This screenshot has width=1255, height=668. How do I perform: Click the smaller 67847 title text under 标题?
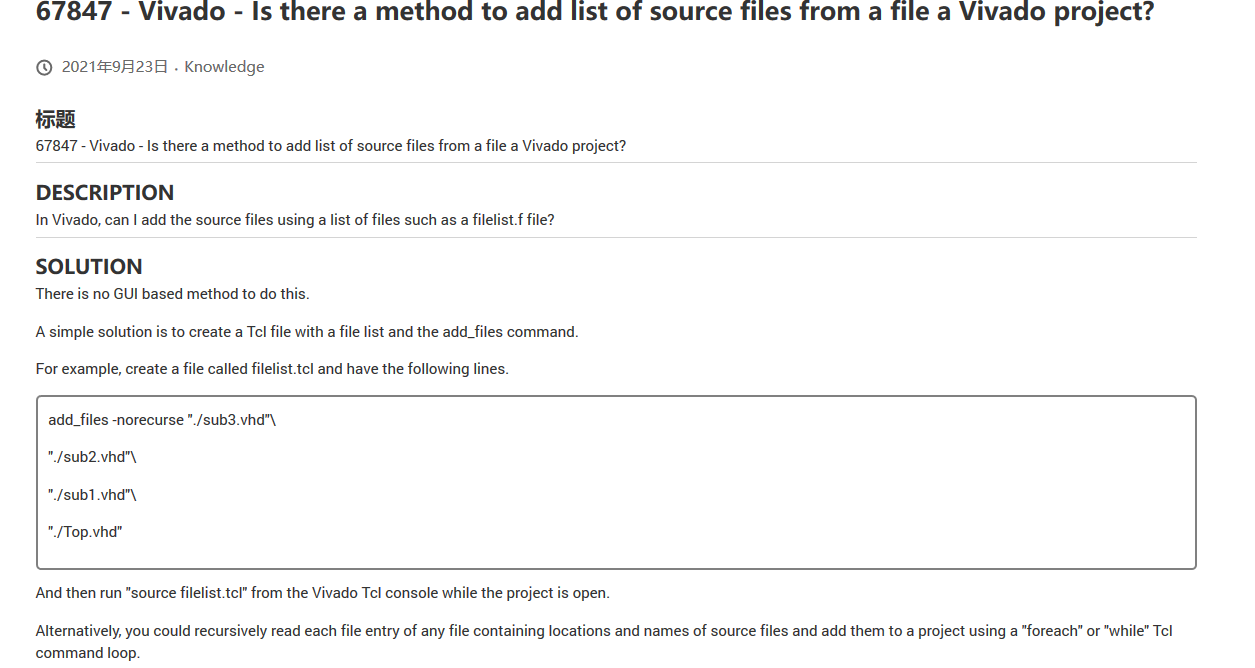point(330,146)
